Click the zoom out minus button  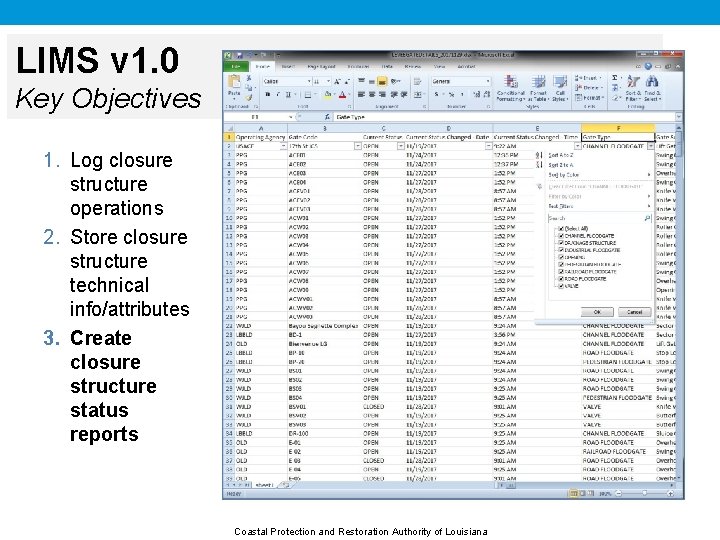(x=619, y=494)
